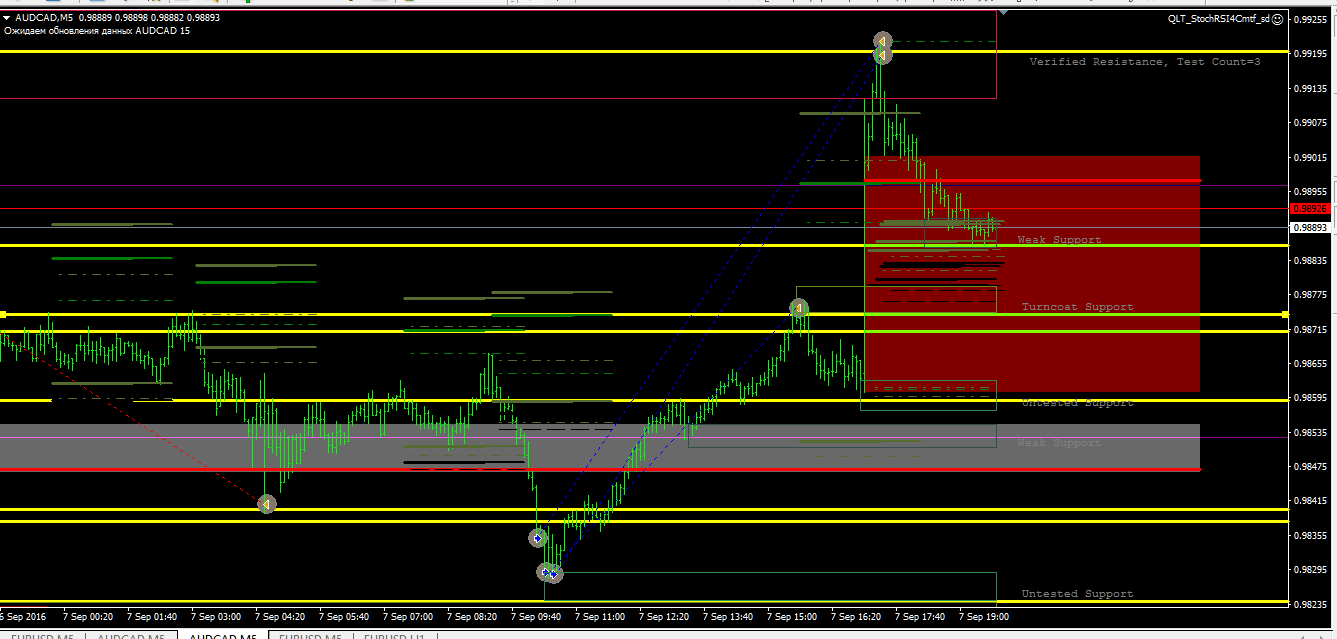Open the chart menu triangle beside AUDCAD,M5

[x=7, y=18]
